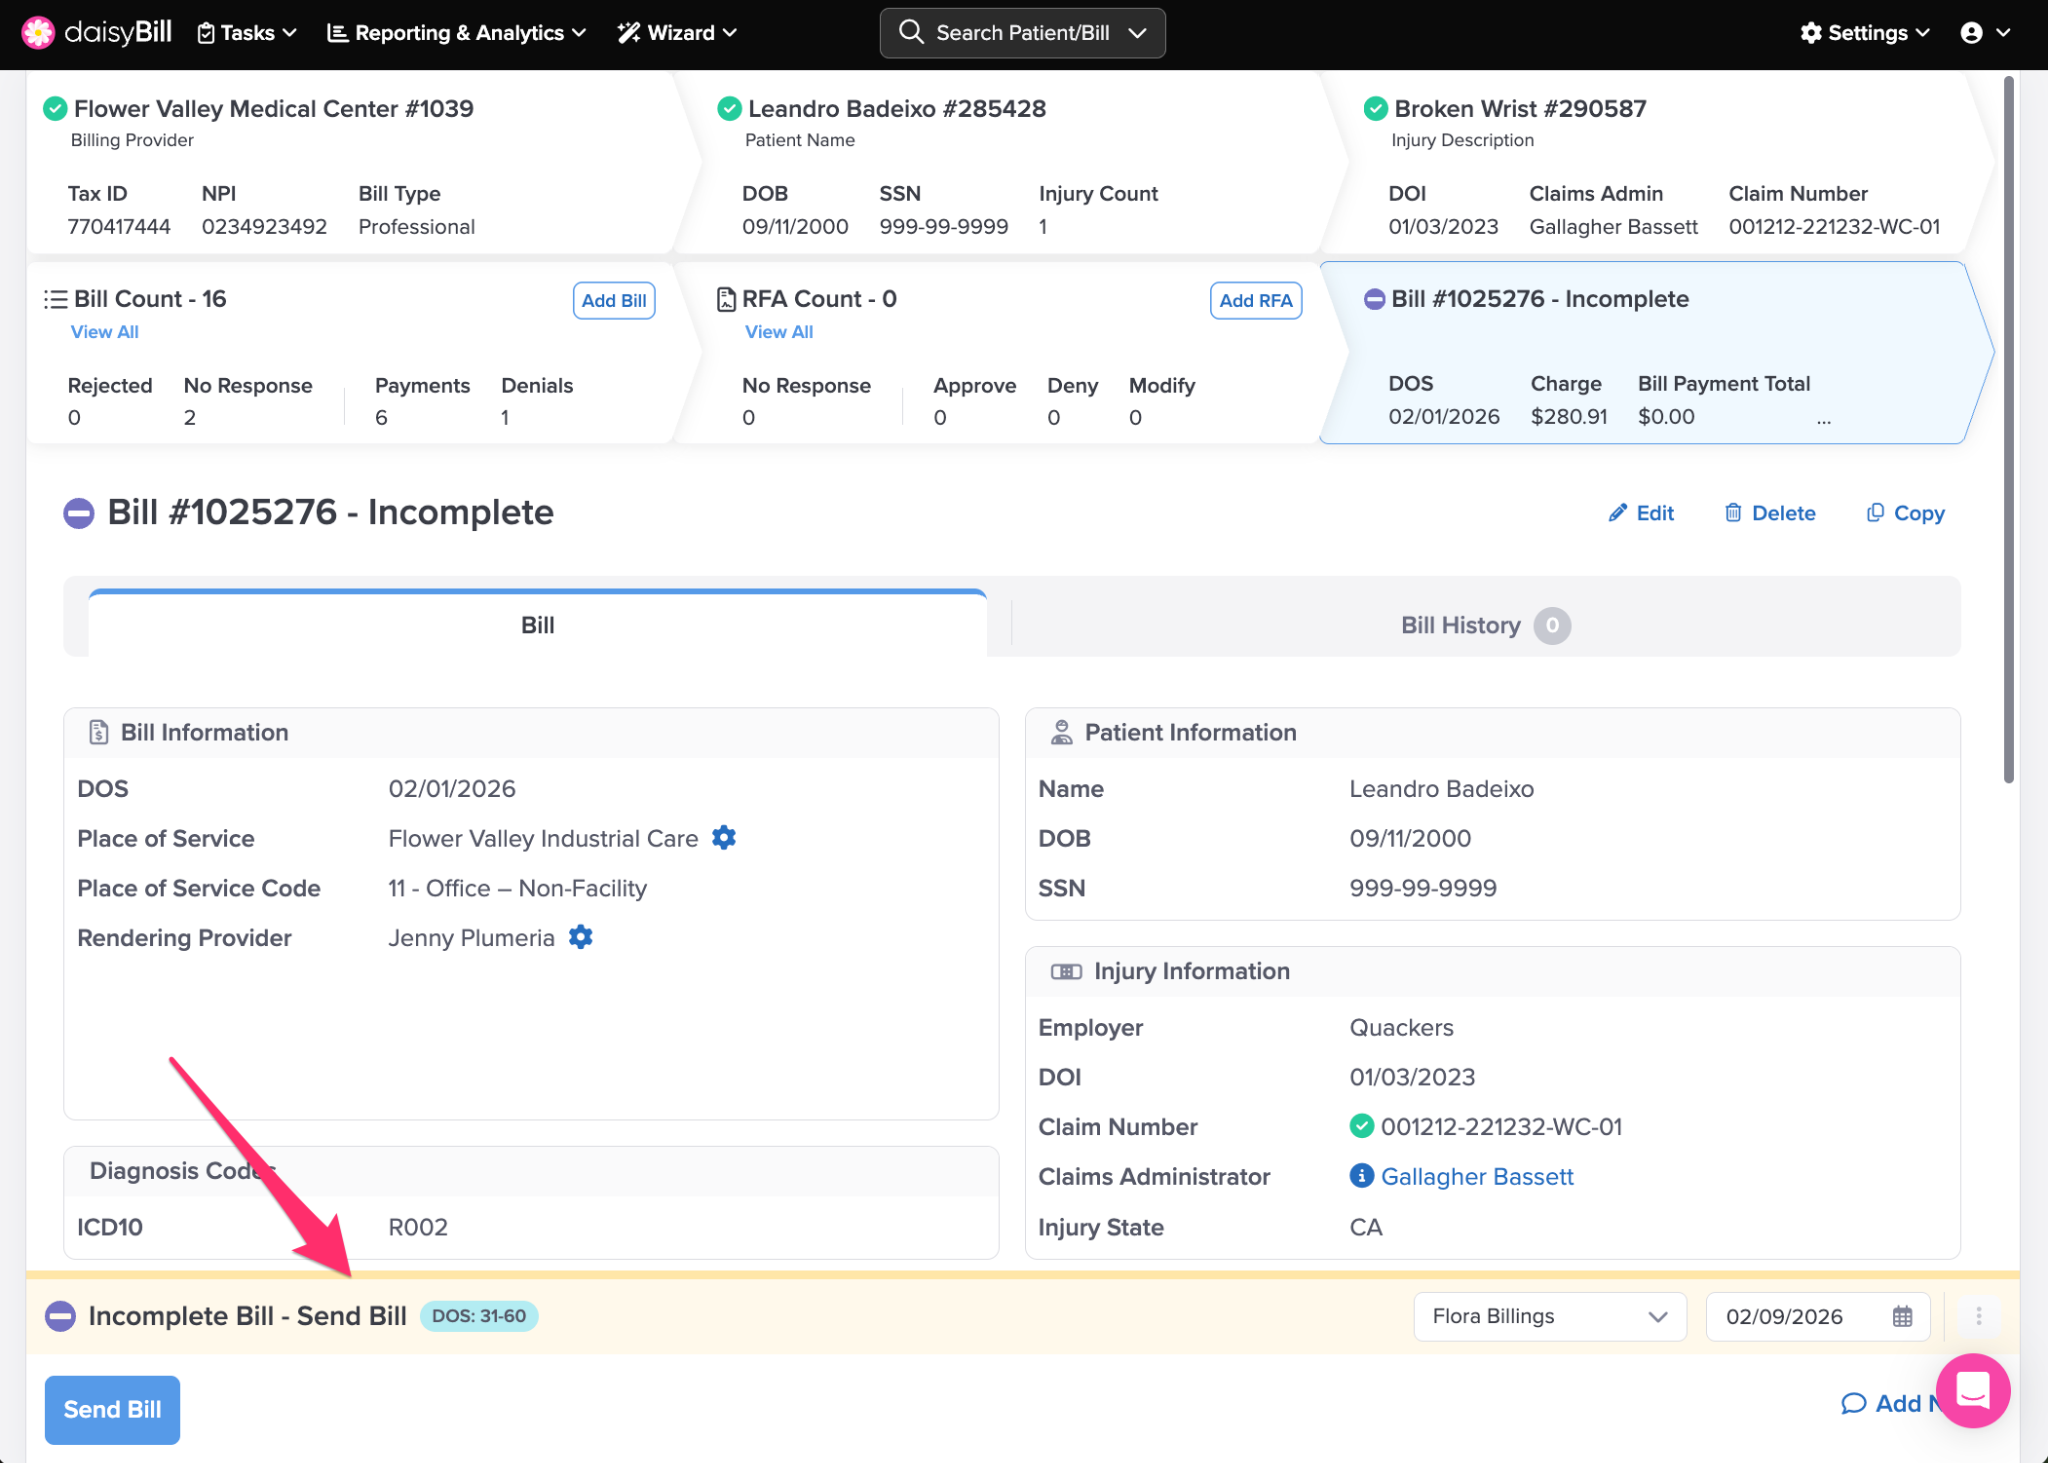Click the gear icon beside Jenny Plumeria

[581, 937]
